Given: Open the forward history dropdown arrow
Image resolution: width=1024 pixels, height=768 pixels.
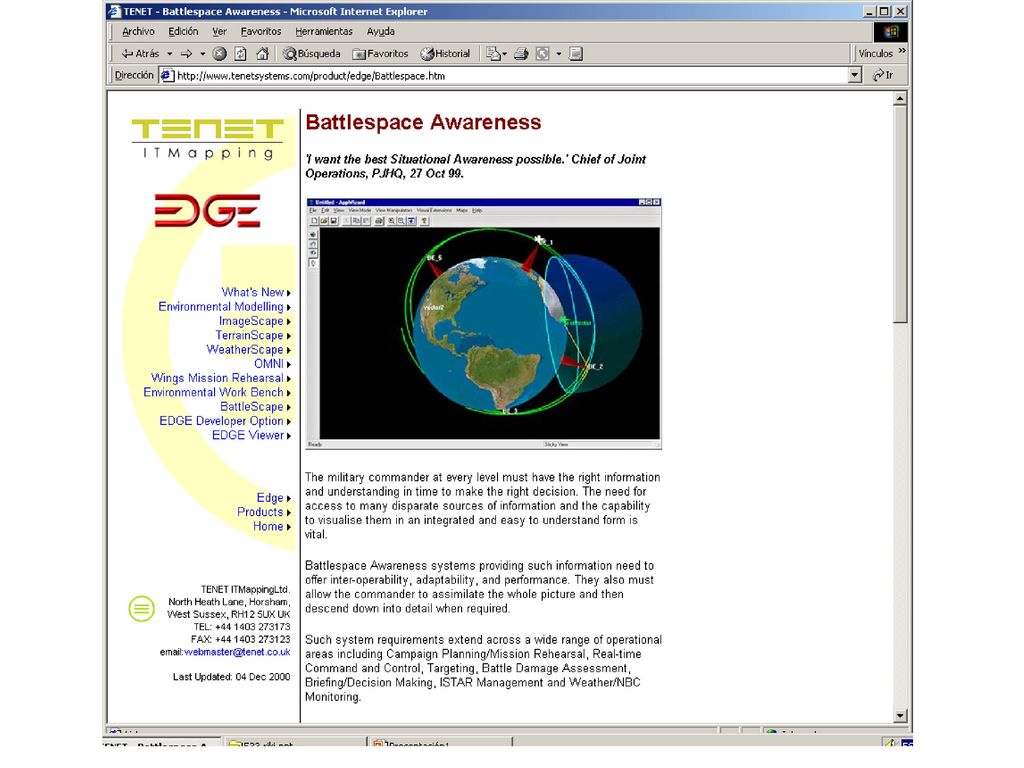Looking at the screenshot, I should click(x=202, y=54).
